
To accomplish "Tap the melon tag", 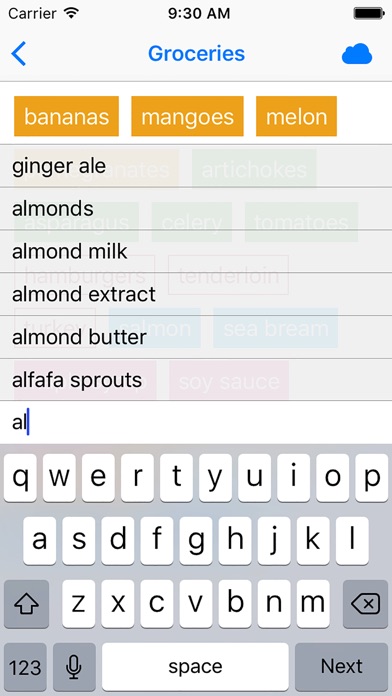I will click(x=296, y=116).
